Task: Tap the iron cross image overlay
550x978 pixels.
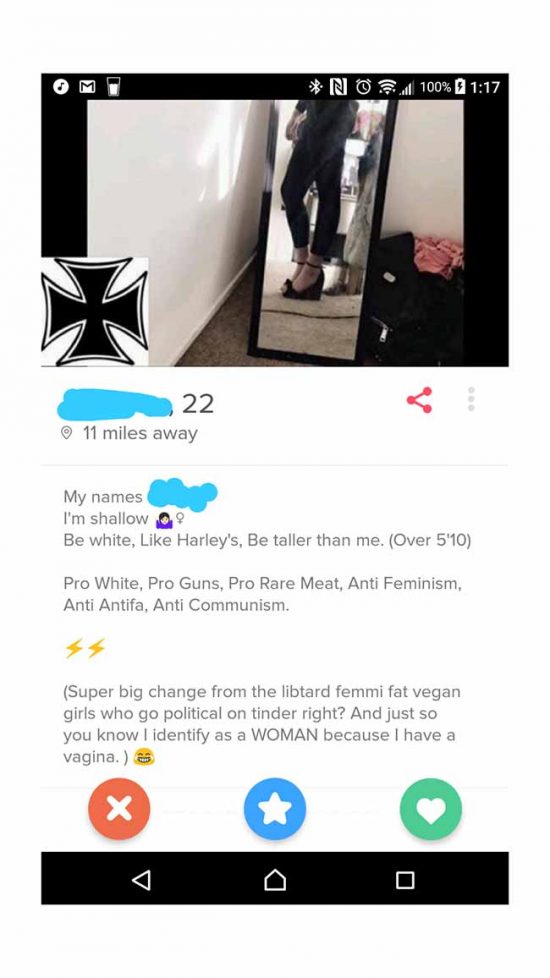Action: tap(95, 311)
